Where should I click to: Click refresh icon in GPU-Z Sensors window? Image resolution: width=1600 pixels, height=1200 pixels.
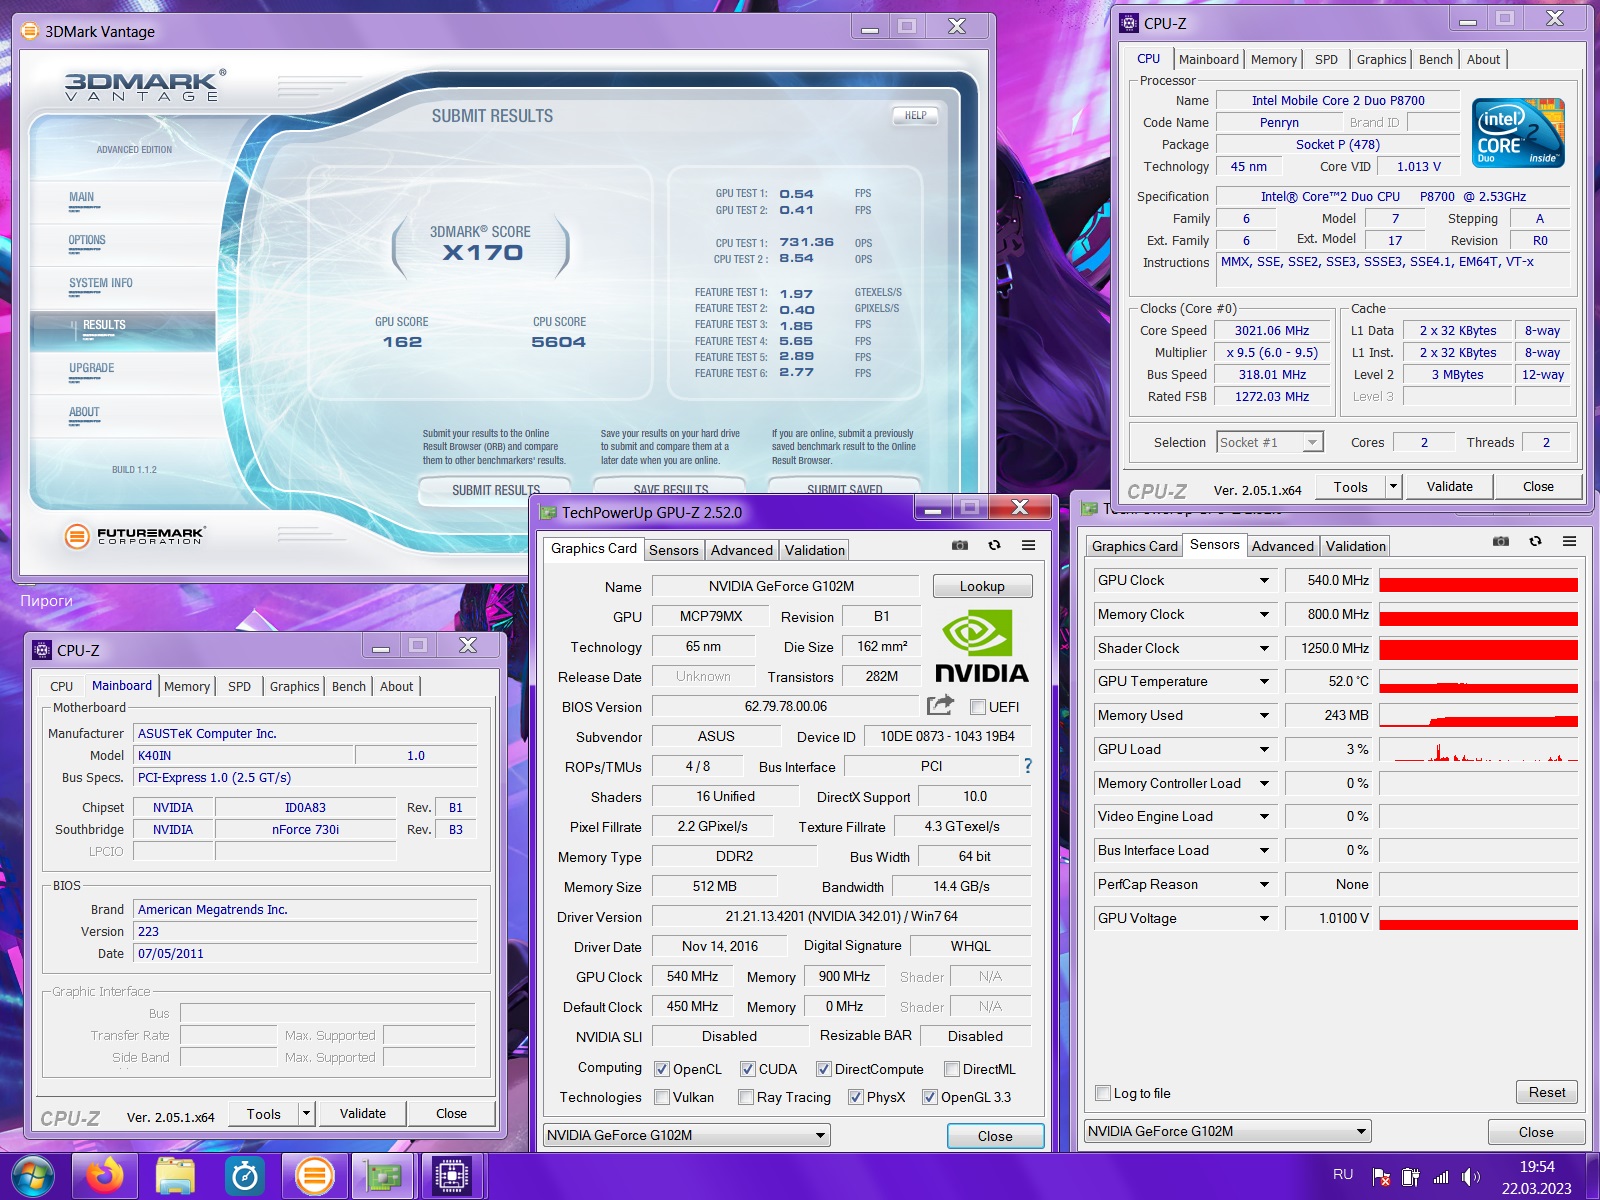point(1535,541)
